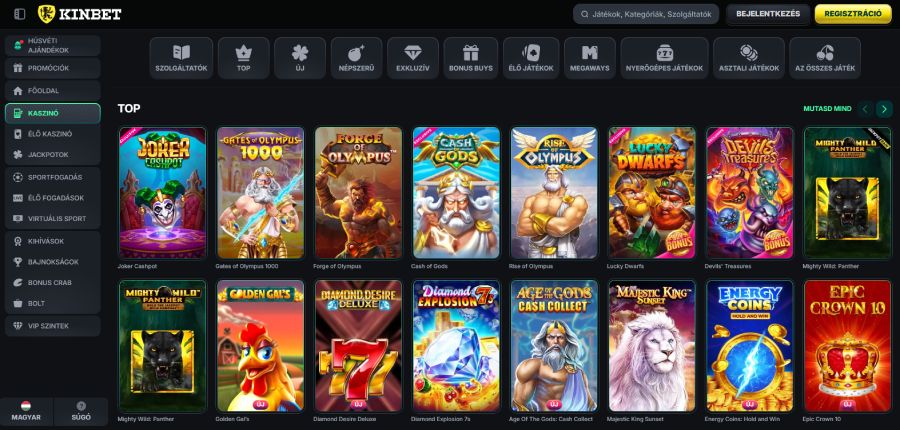
Task: Select the Élő játékok cards category
Action: [531, 58]
